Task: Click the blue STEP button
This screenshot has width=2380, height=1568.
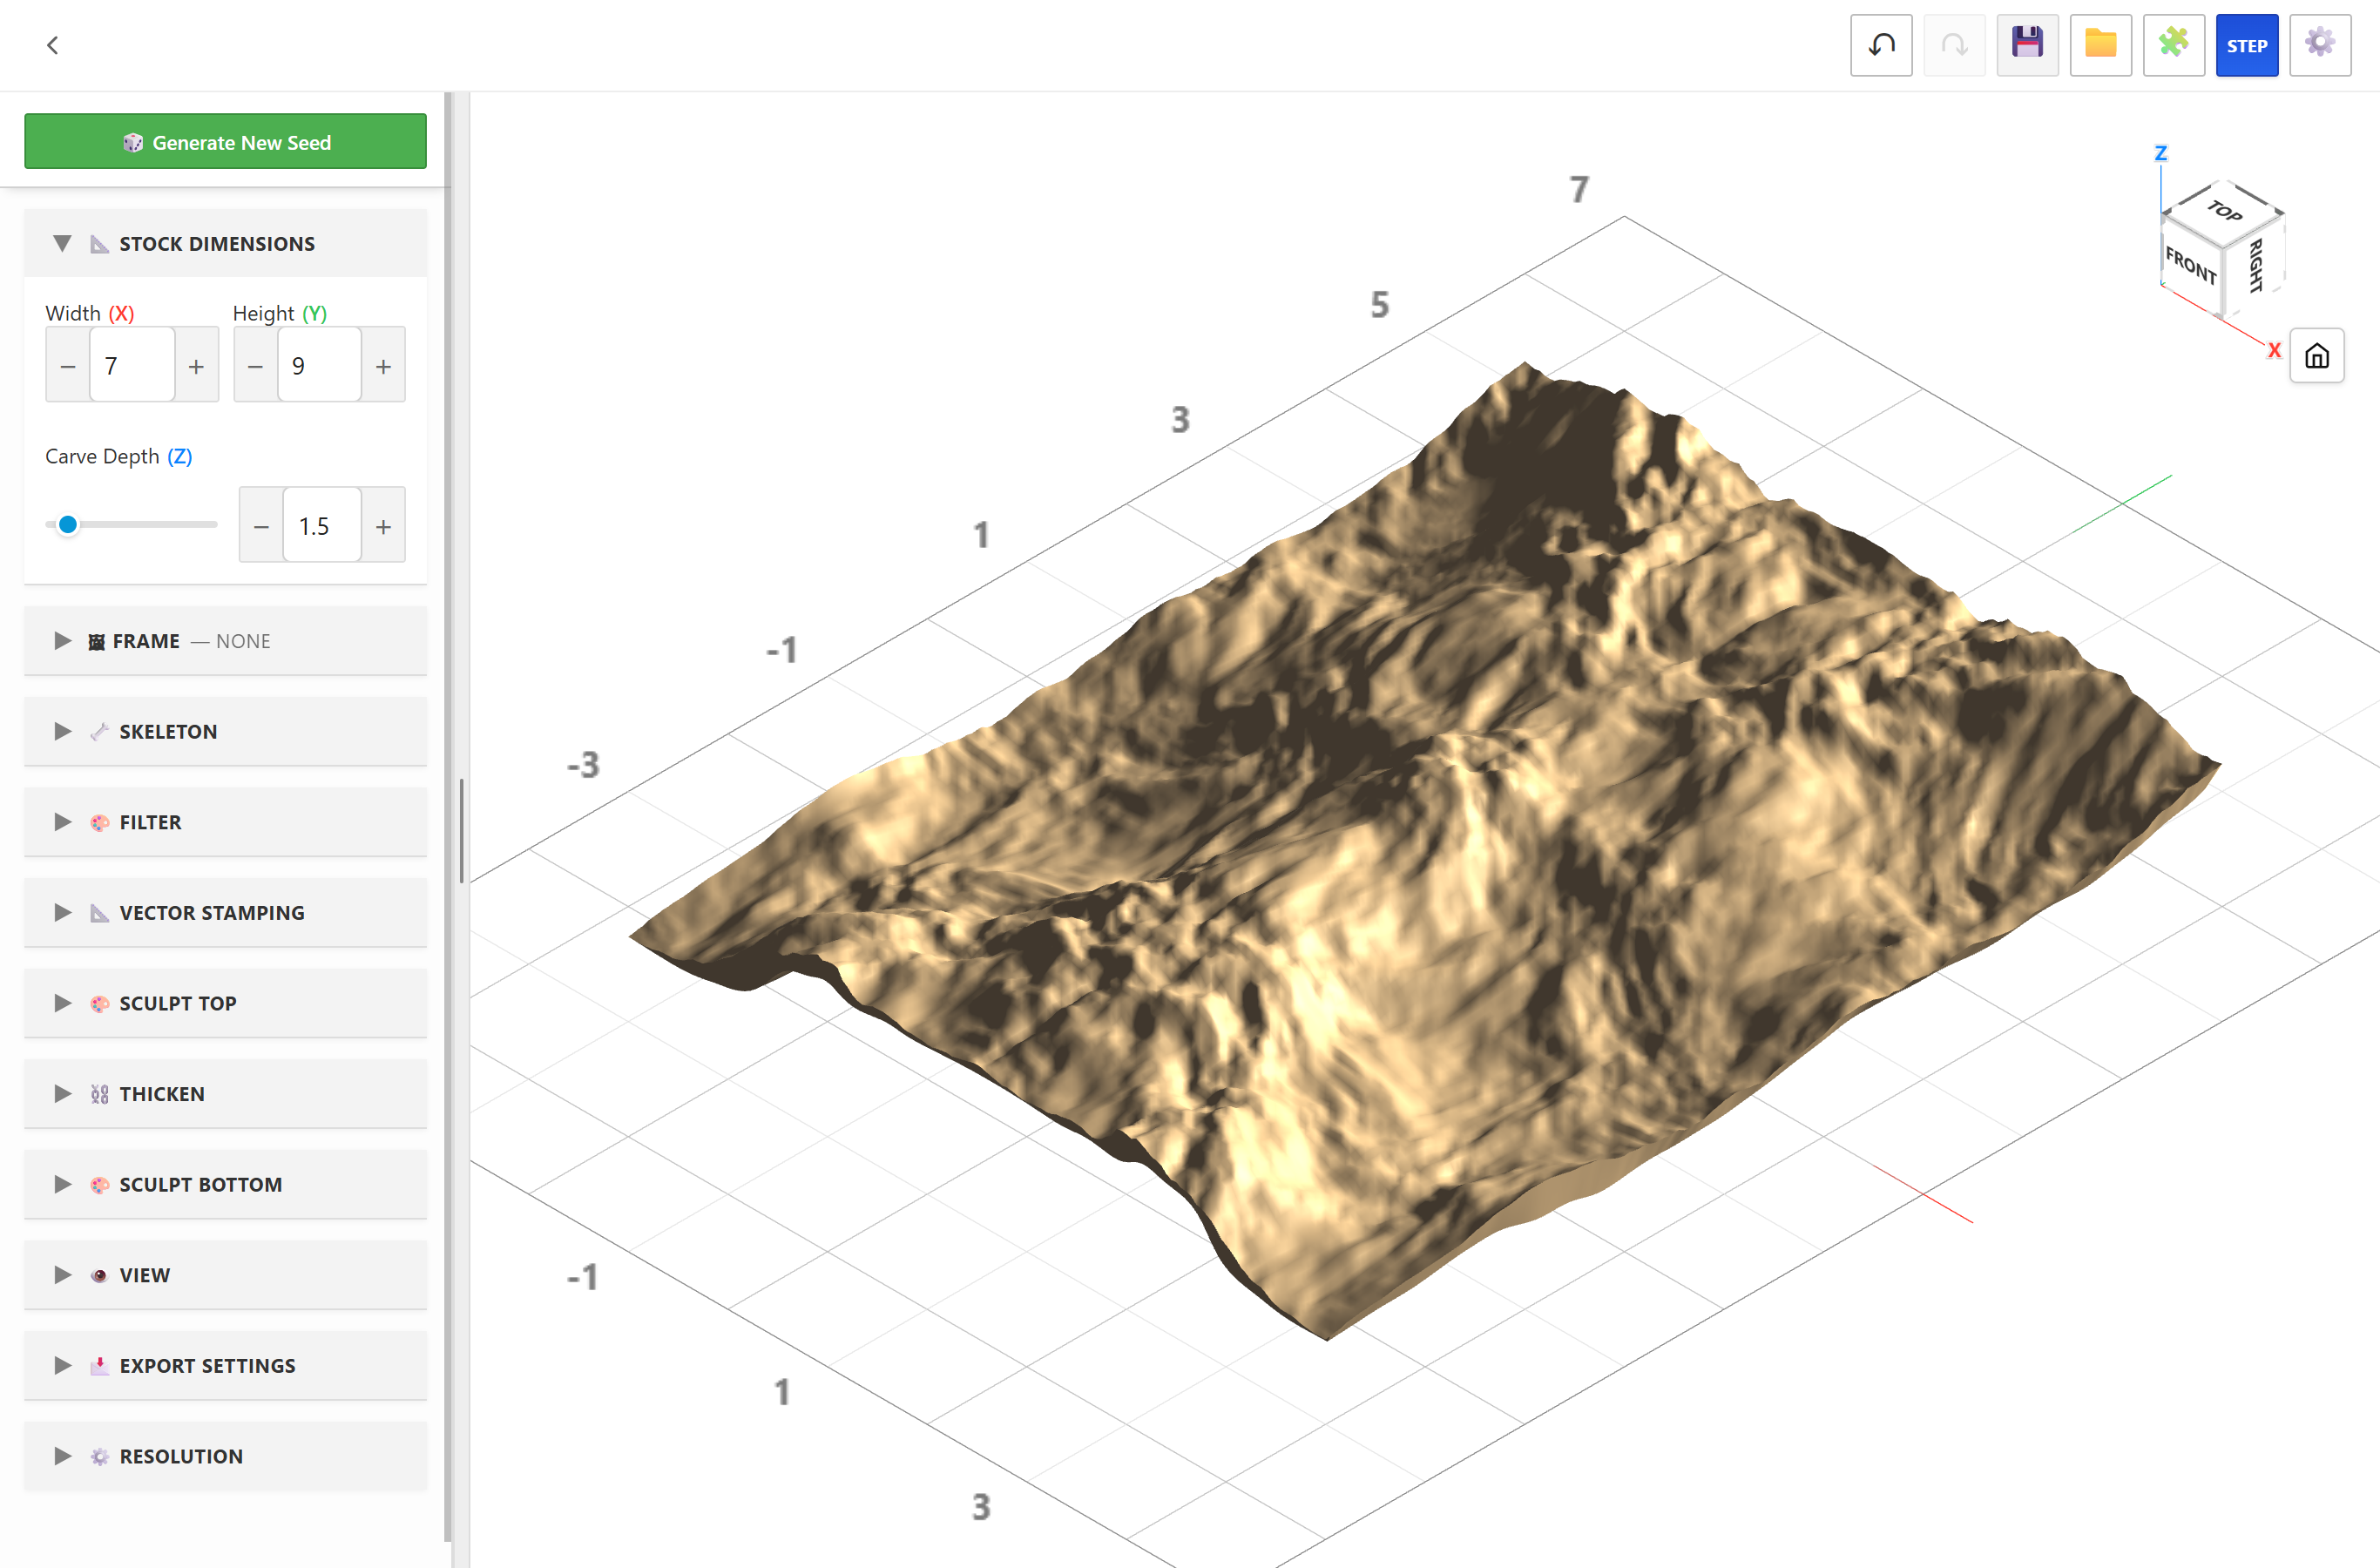Action: point(2247,45)
